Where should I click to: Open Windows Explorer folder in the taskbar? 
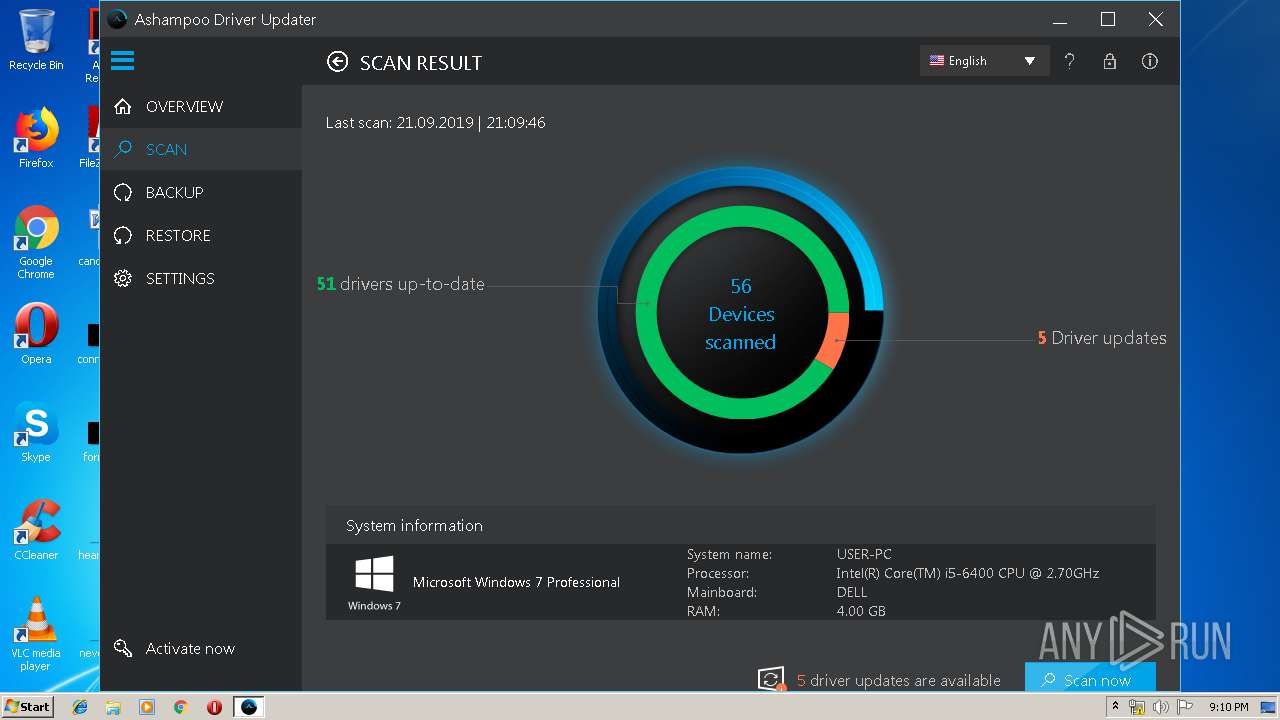pos(113,707)
